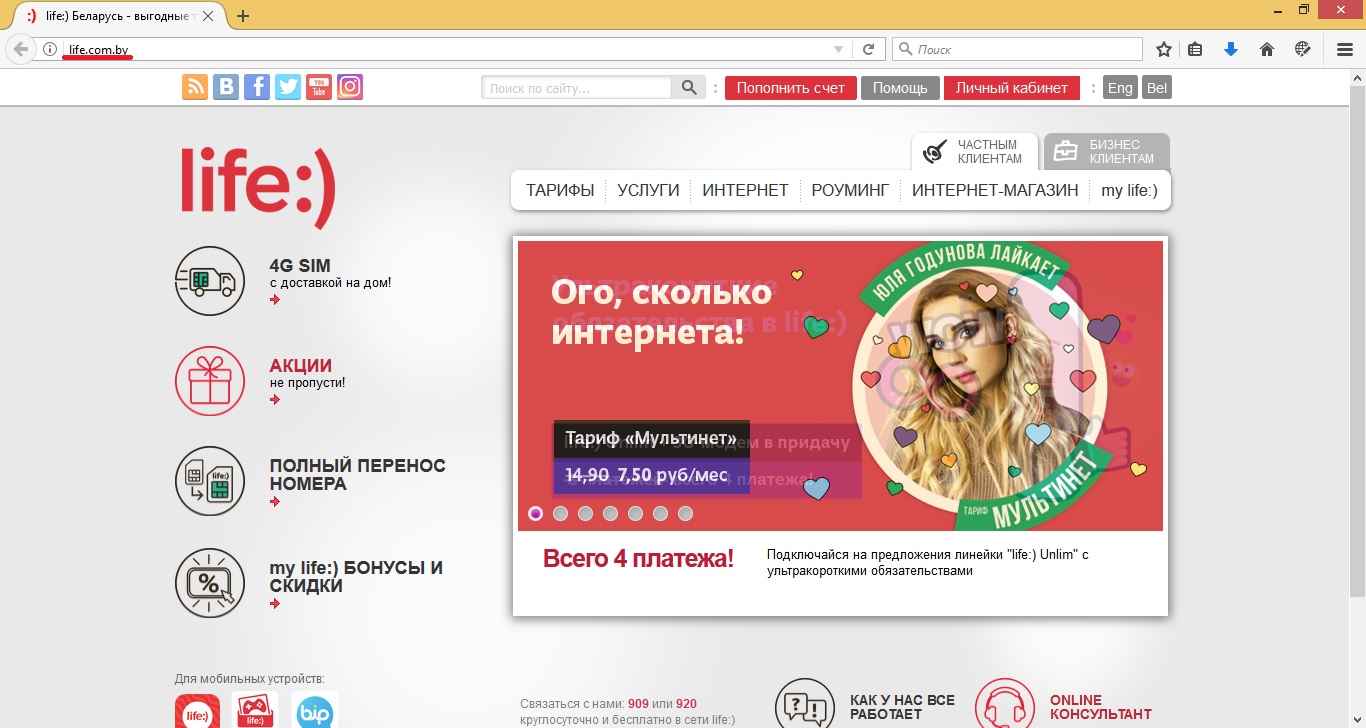Visit the Facebook page icon
The image size is (1366, 728).
(x=256, y=87)
